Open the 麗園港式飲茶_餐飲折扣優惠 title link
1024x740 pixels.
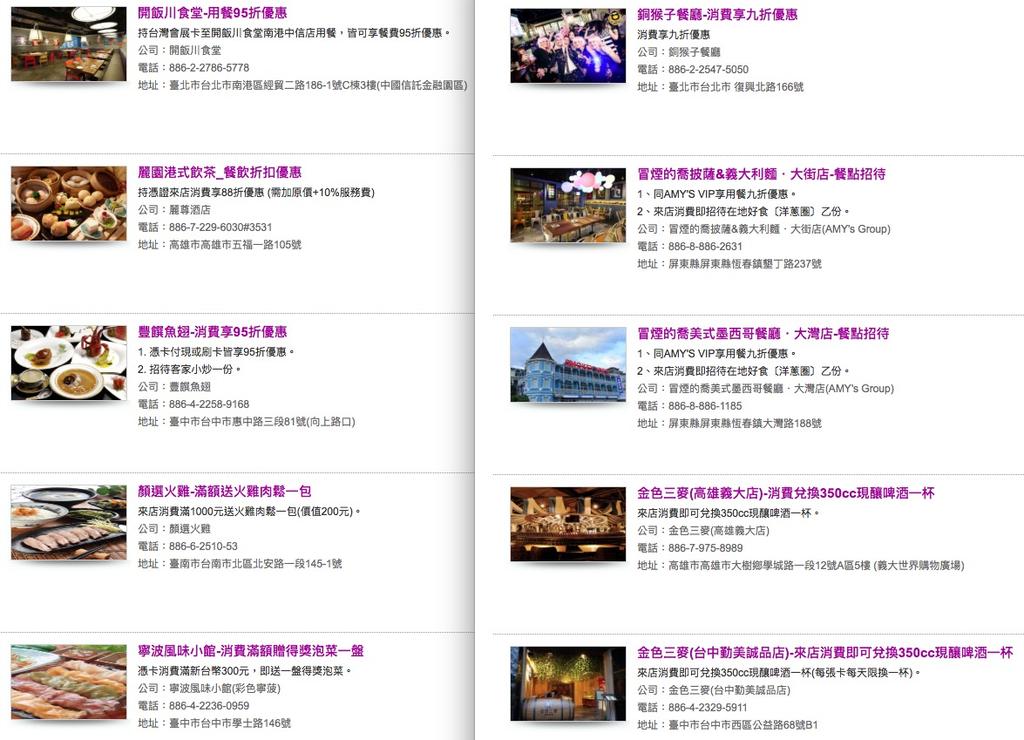click(219, 172)
